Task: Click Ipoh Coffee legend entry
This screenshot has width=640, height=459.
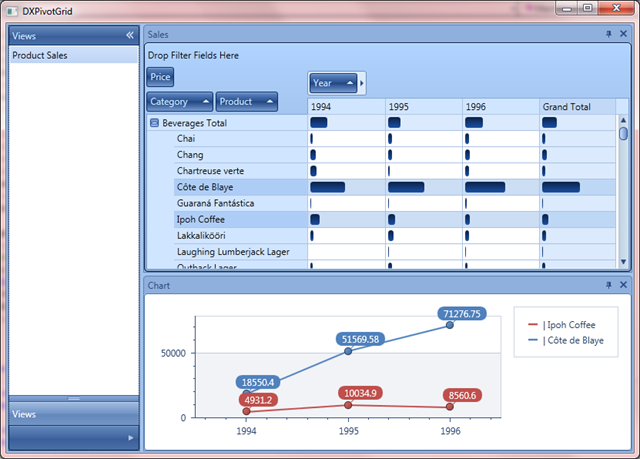Action: coord(562,325)
